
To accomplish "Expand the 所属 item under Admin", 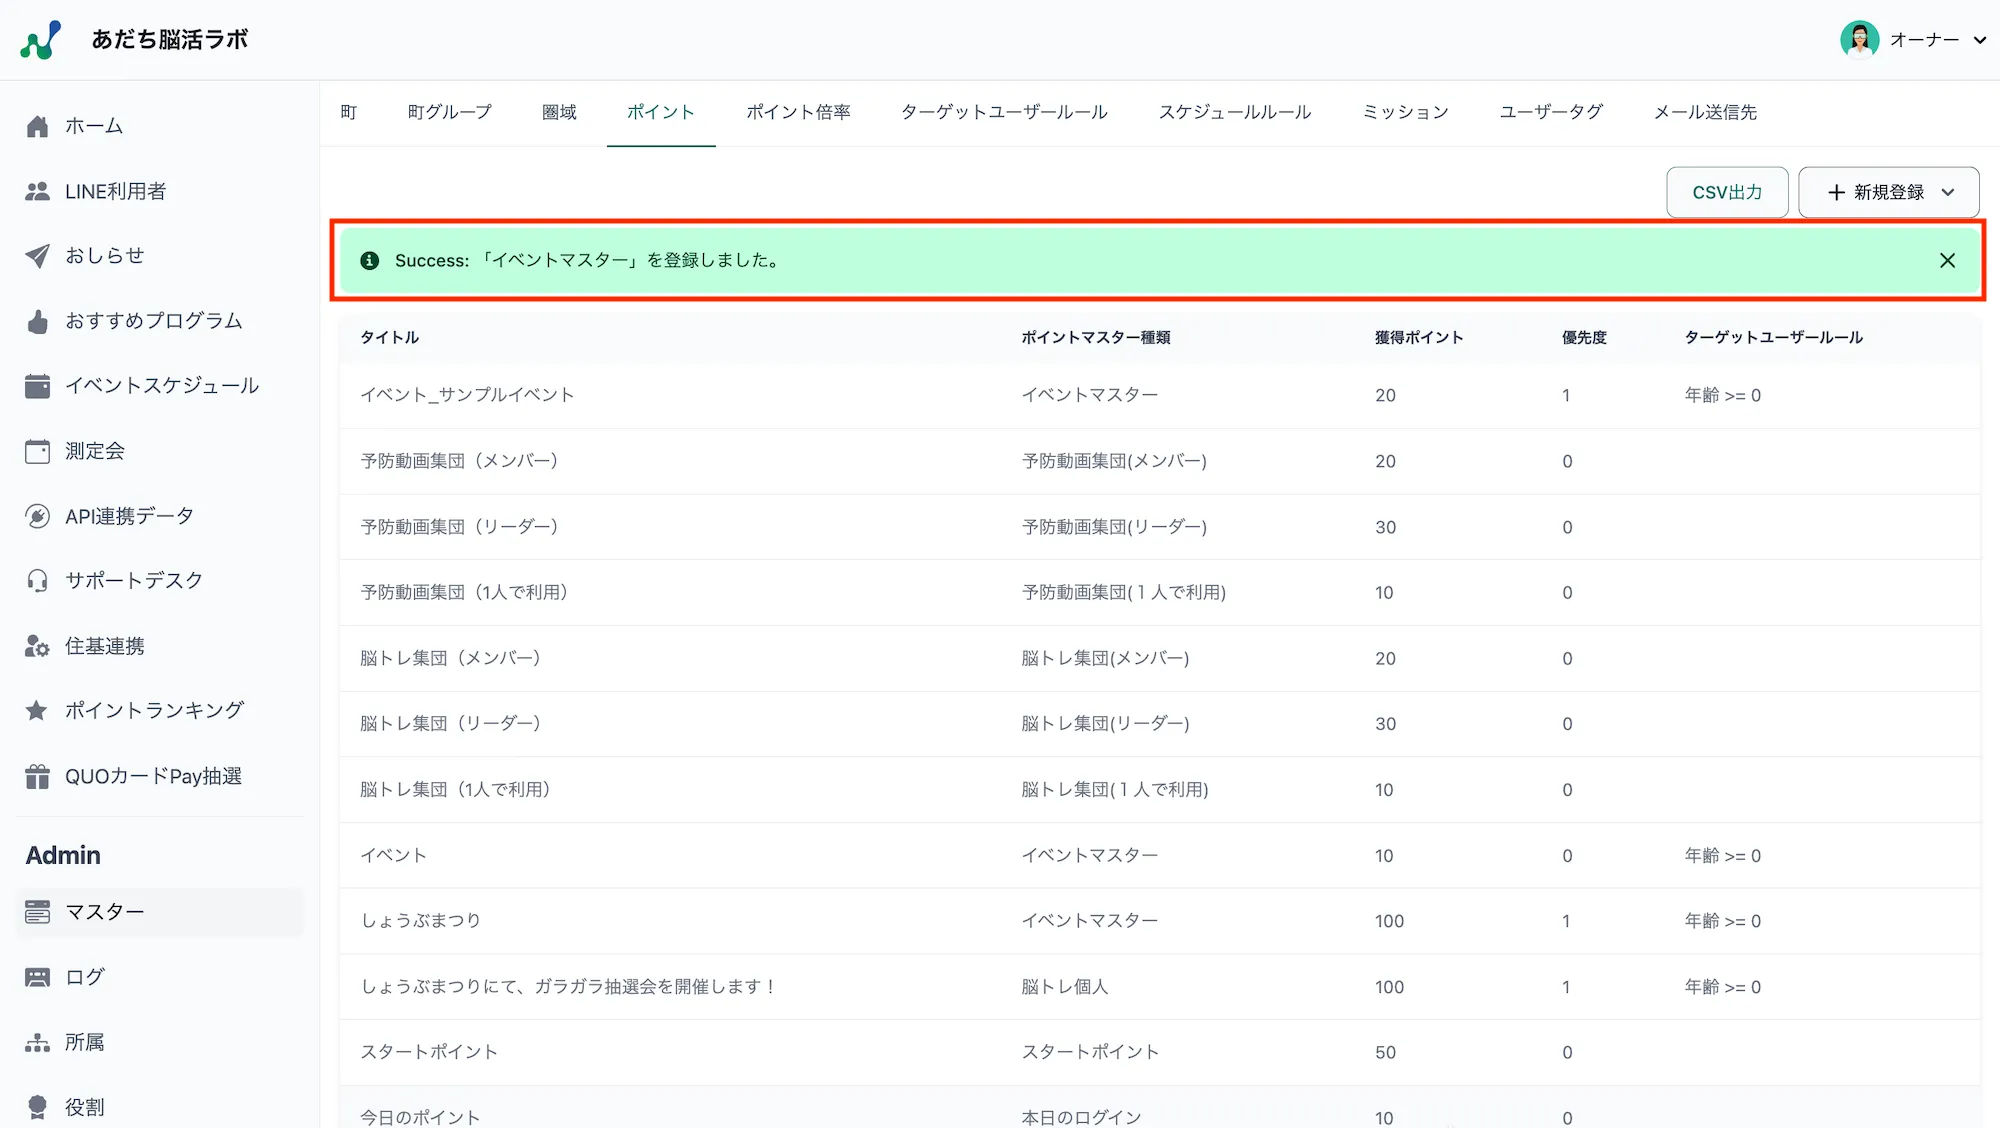I will click(37, 1041).
